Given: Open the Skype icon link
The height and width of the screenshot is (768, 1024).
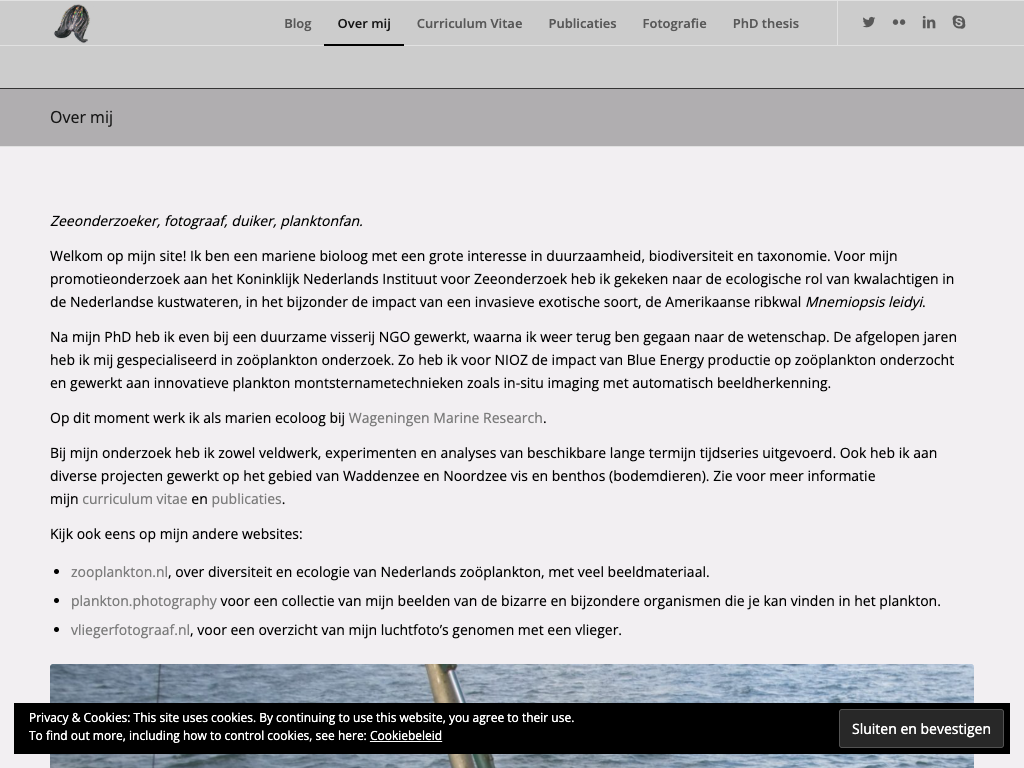Looking at the screenshot, I should coord(959,22).
